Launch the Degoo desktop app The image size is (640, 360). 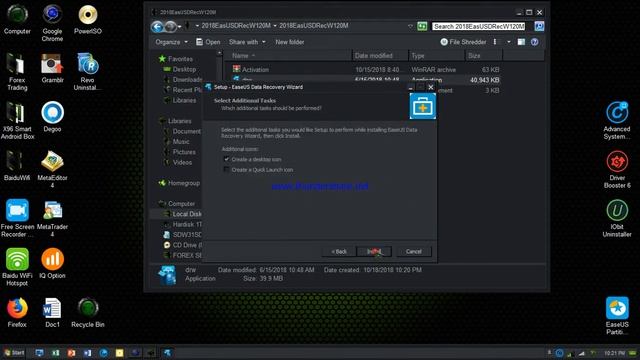(x=52, y=117)
